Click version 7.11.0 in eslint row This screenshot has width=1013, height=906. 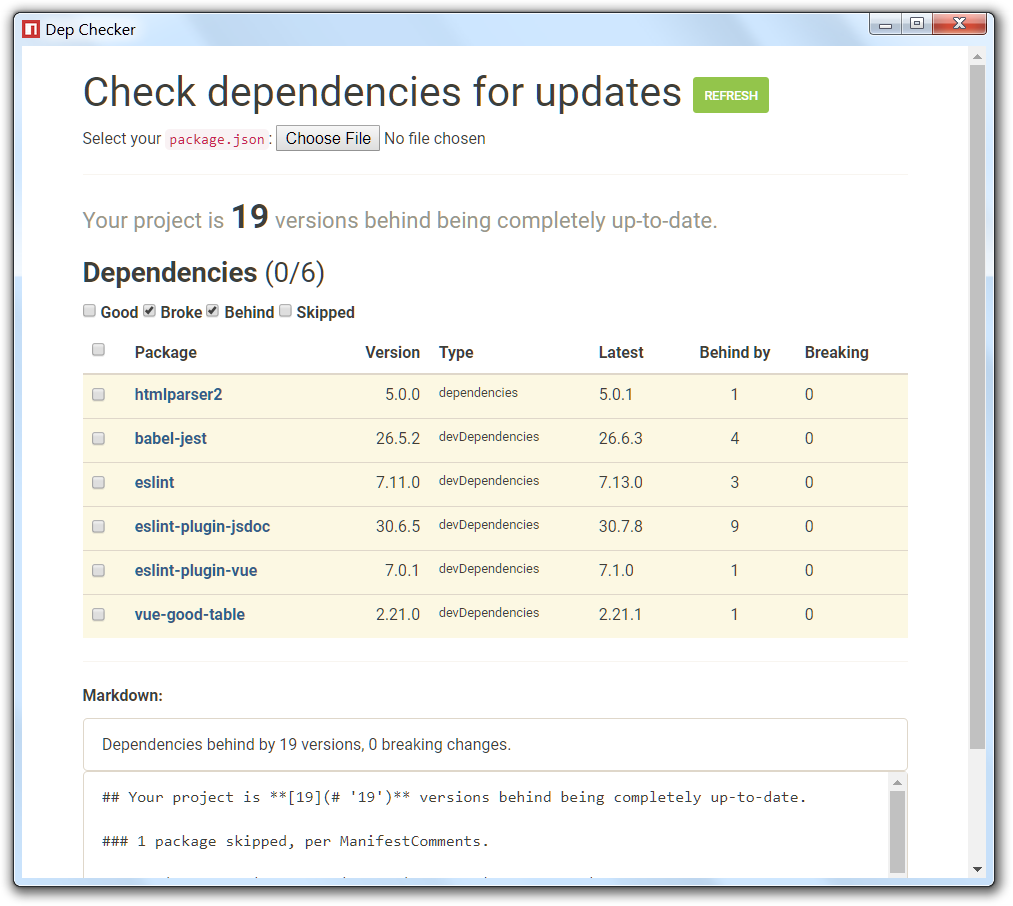(397, 482)
